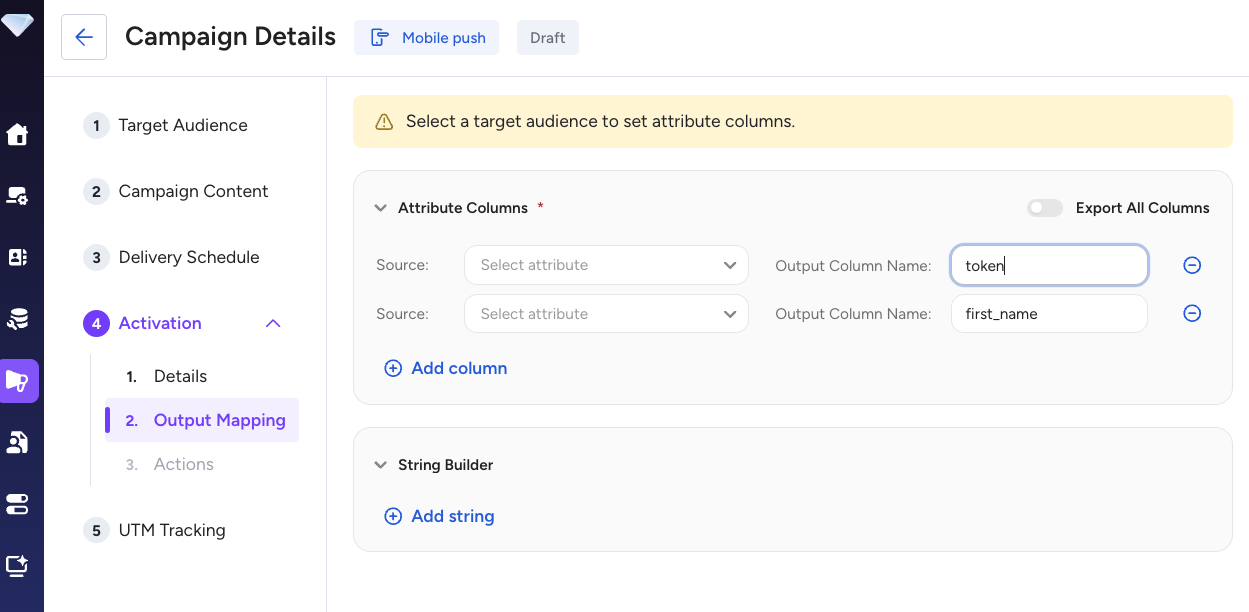Go to Target Audience step
The width and height of the screenshot is (1249, 612).
pos(182,125)
